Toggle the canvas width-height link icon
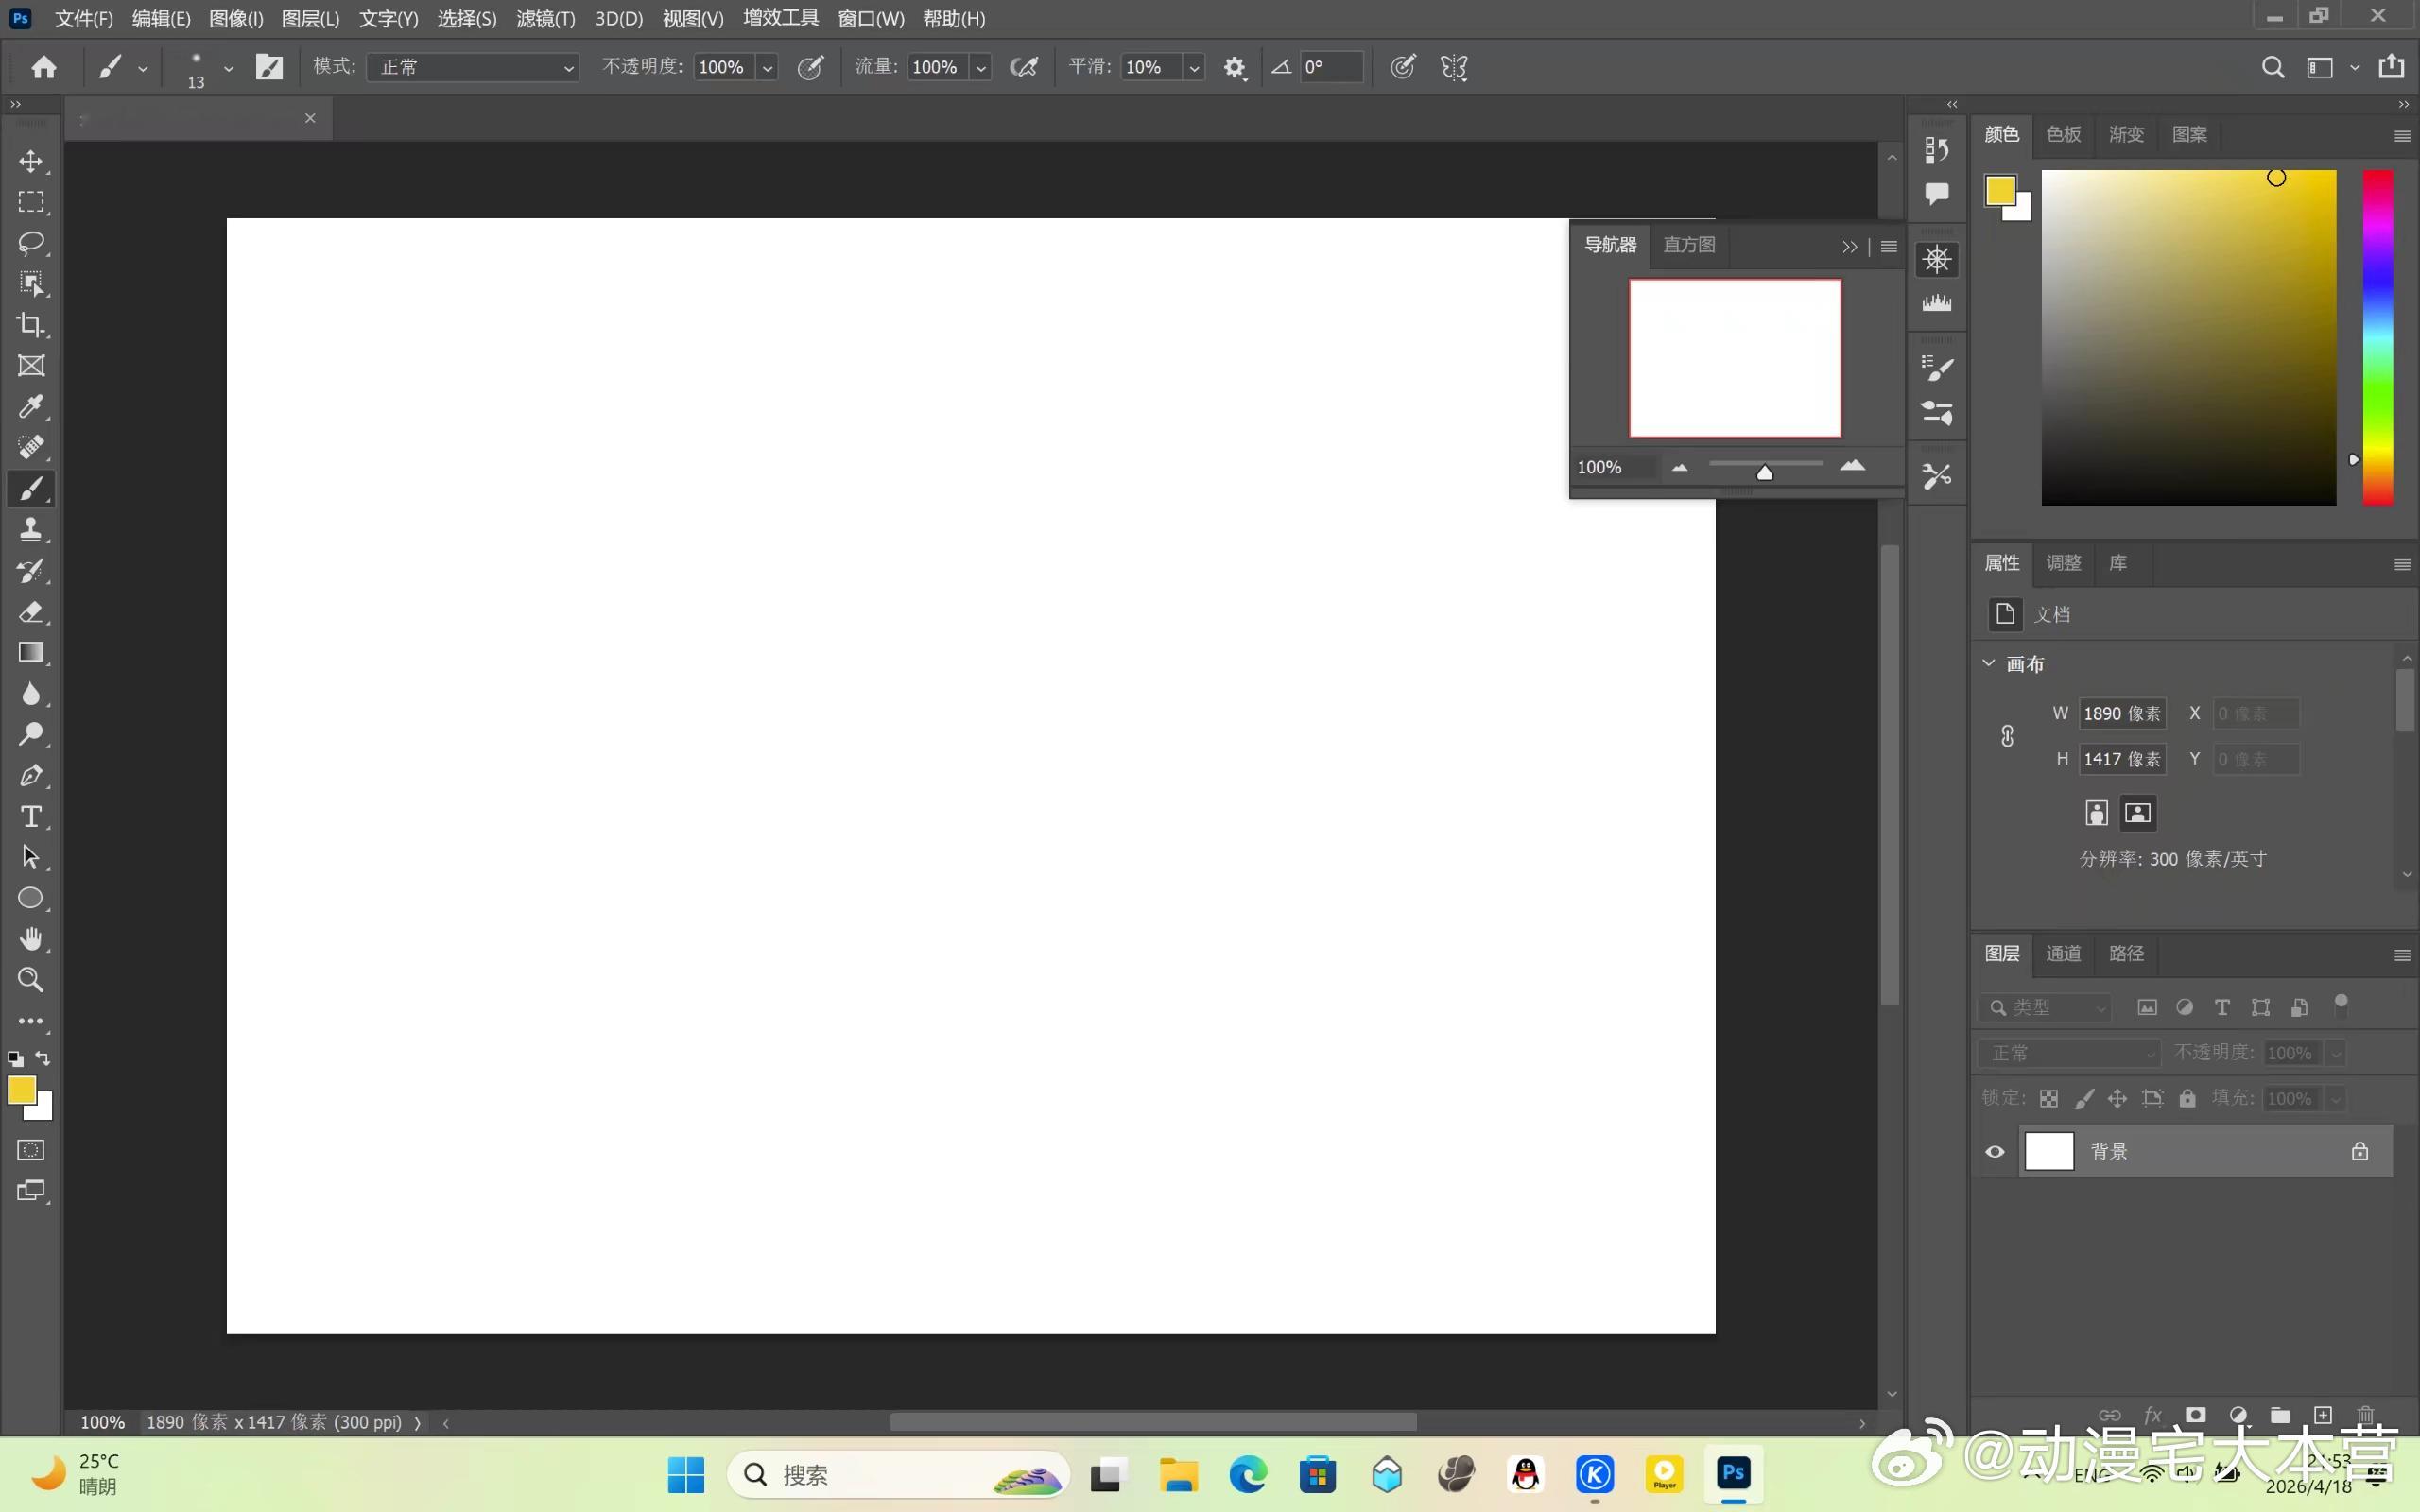Viewport: 2420px width, 1512px height. (x=2007, y=736)
